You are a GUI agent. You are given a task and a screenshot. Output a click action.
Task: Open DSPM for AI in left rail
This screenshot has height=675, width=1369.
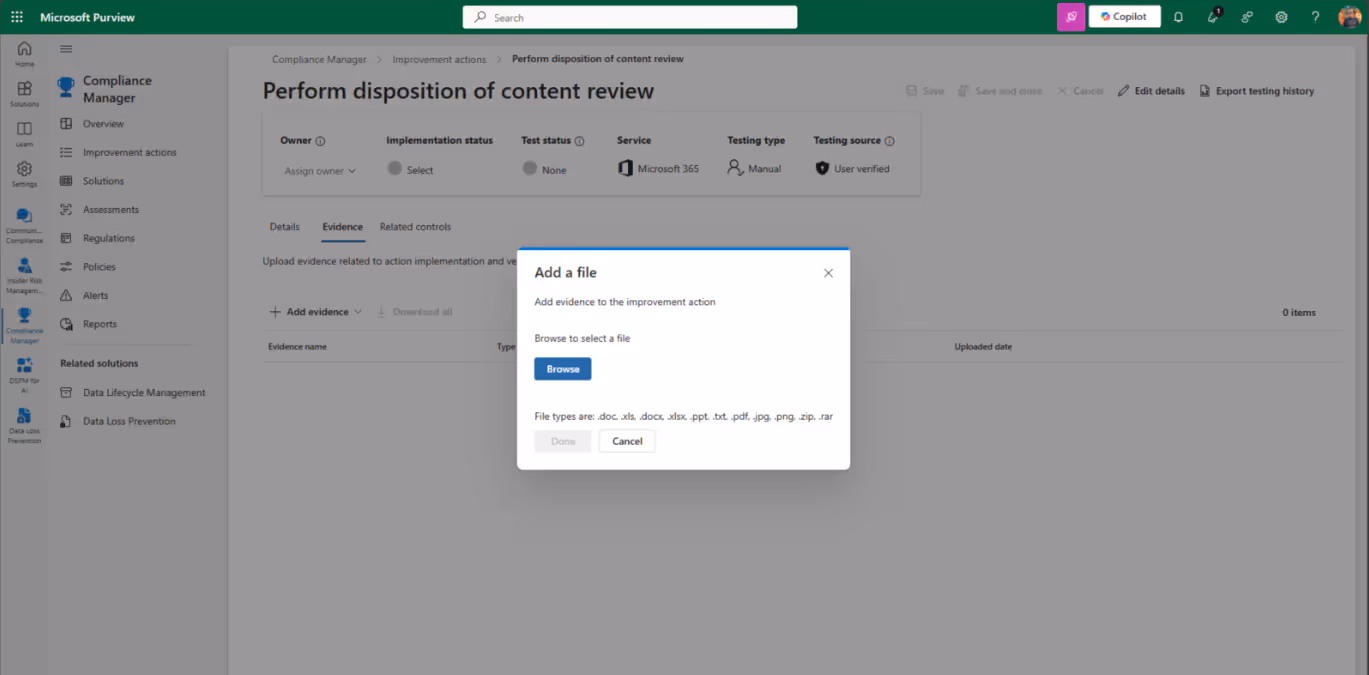click(x=24, y=376)
